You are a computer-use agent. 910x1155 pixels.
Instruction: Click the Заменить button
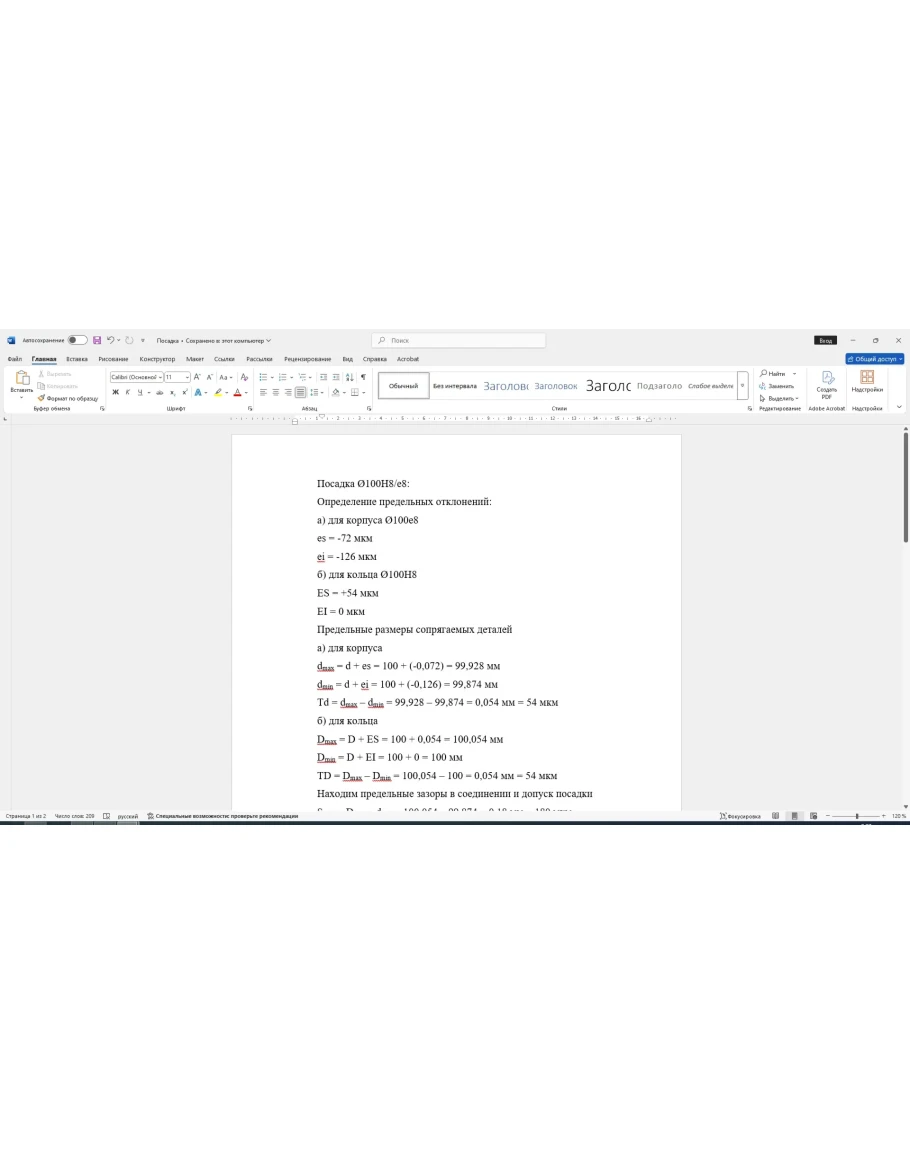[x=779, y=386]
